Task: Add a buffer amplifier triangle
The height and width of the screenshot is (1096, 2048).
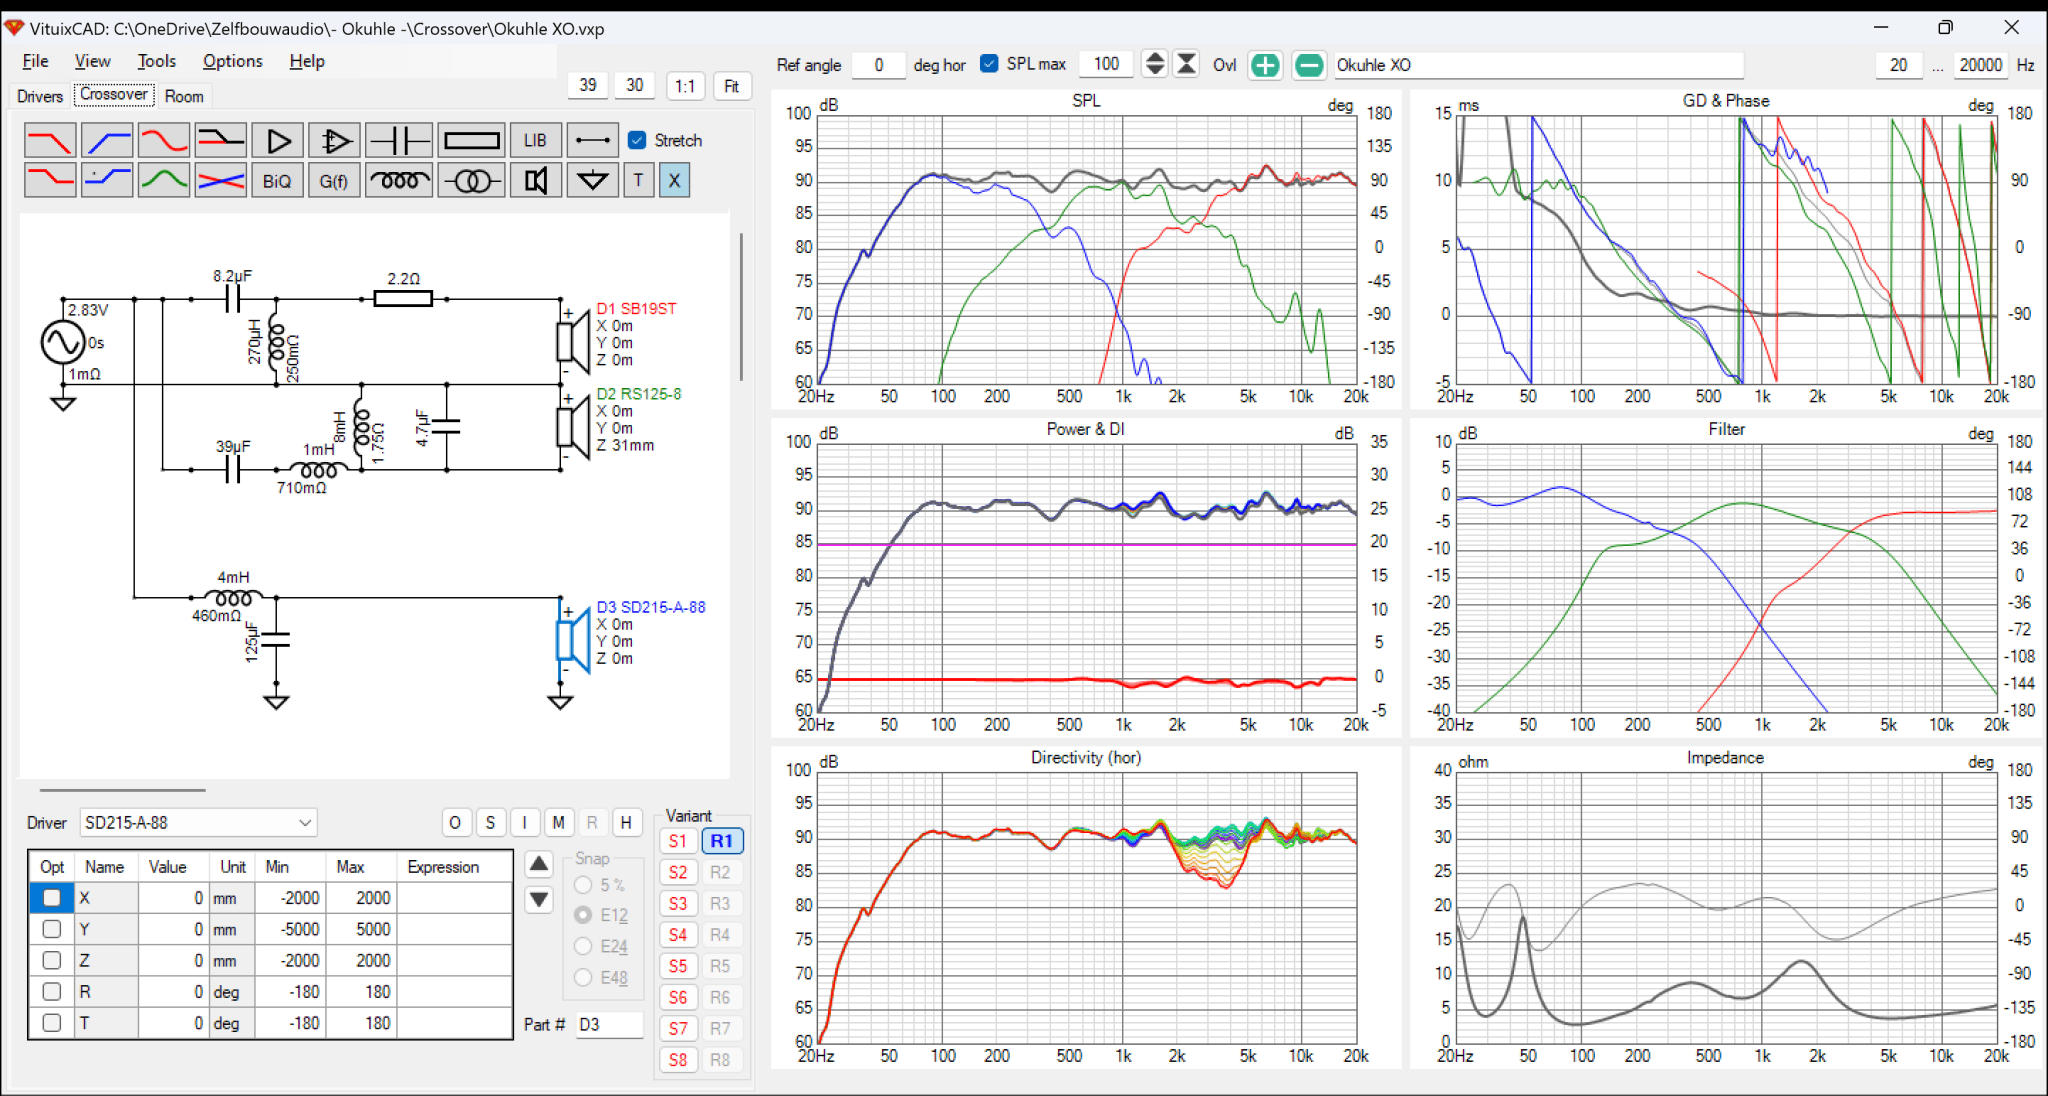Action: pyautogui.click(x=278, y=140)
